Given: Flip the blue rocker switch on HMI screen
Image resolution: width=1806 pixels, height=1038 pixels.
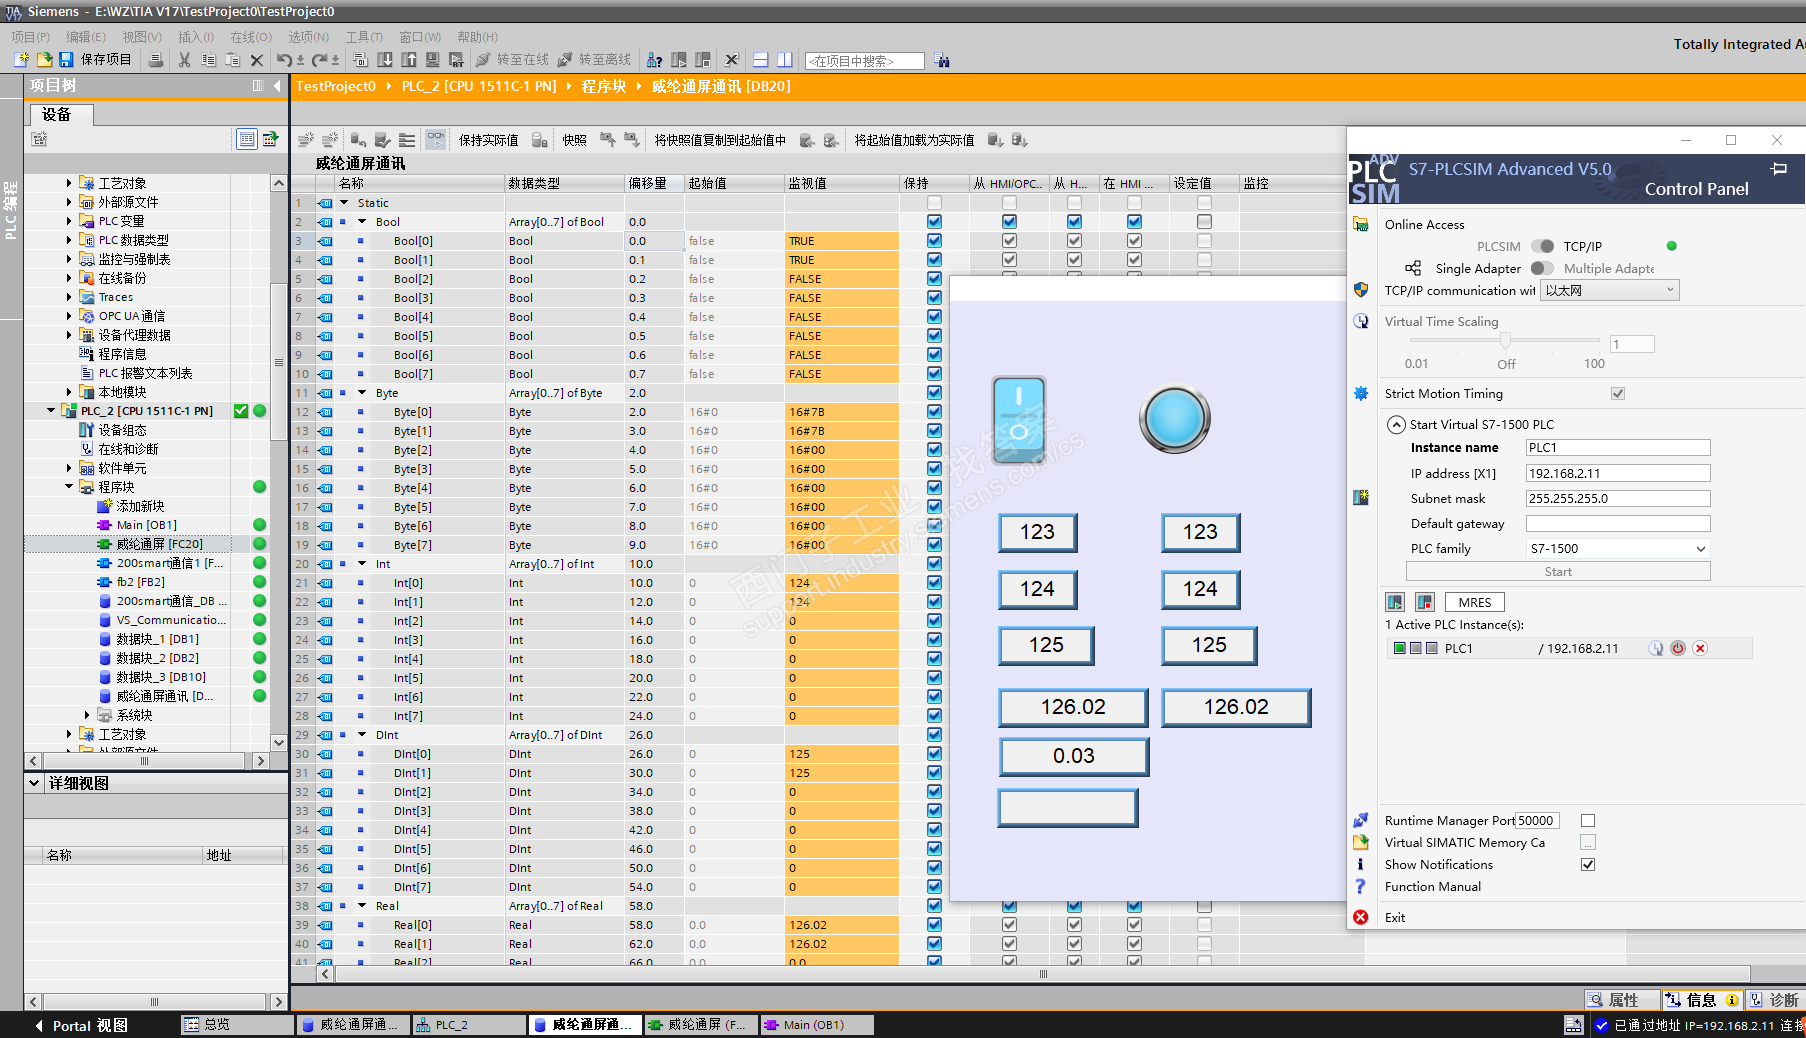Looking at the screenshot, I should click(x=1018, y=420).
